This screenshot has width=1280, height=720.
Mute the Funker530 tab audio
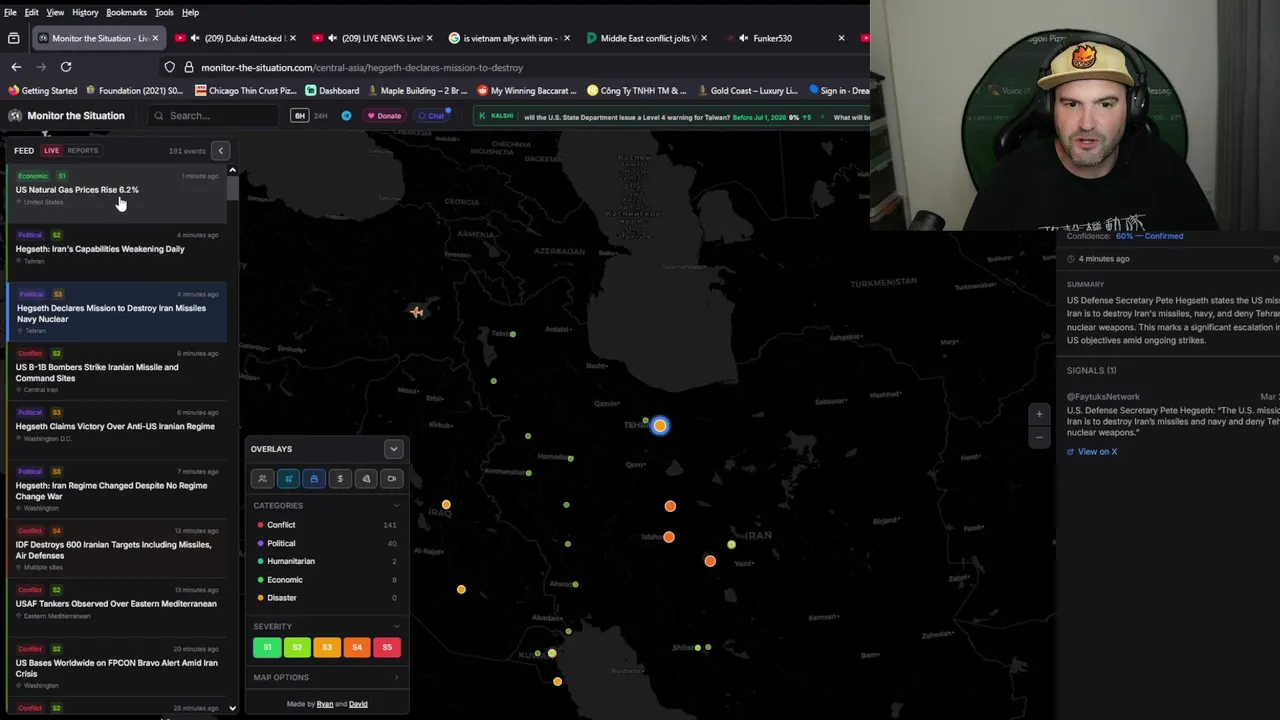point(744,38)
